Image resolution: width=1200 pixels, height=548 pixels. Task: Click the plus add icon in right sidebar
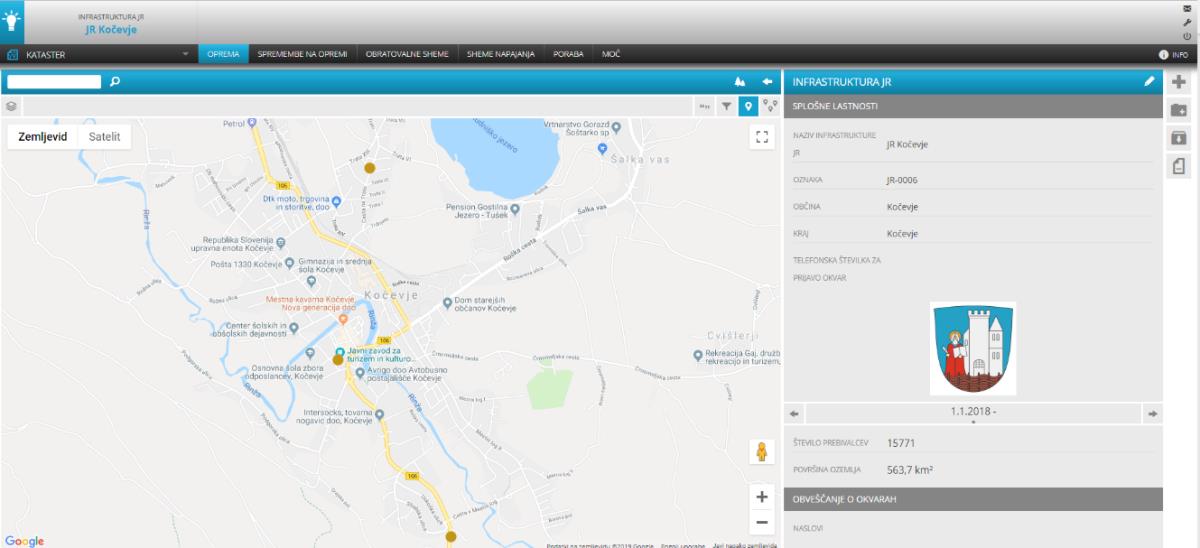tap(1179, 82)
